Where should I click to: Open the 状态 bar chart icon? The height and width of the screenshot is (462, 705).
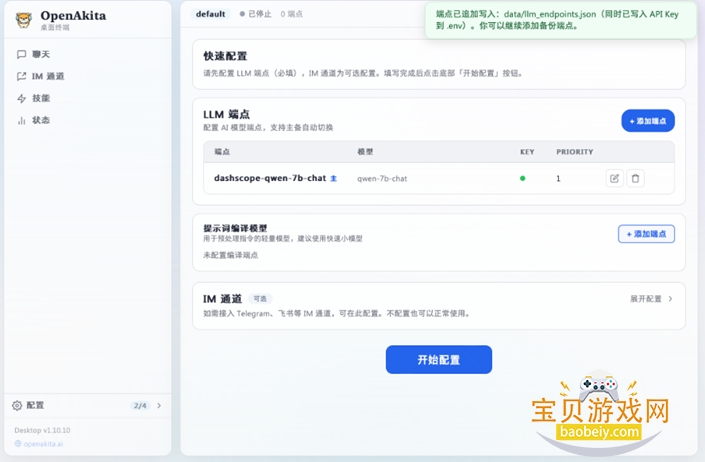click(22, 120)
